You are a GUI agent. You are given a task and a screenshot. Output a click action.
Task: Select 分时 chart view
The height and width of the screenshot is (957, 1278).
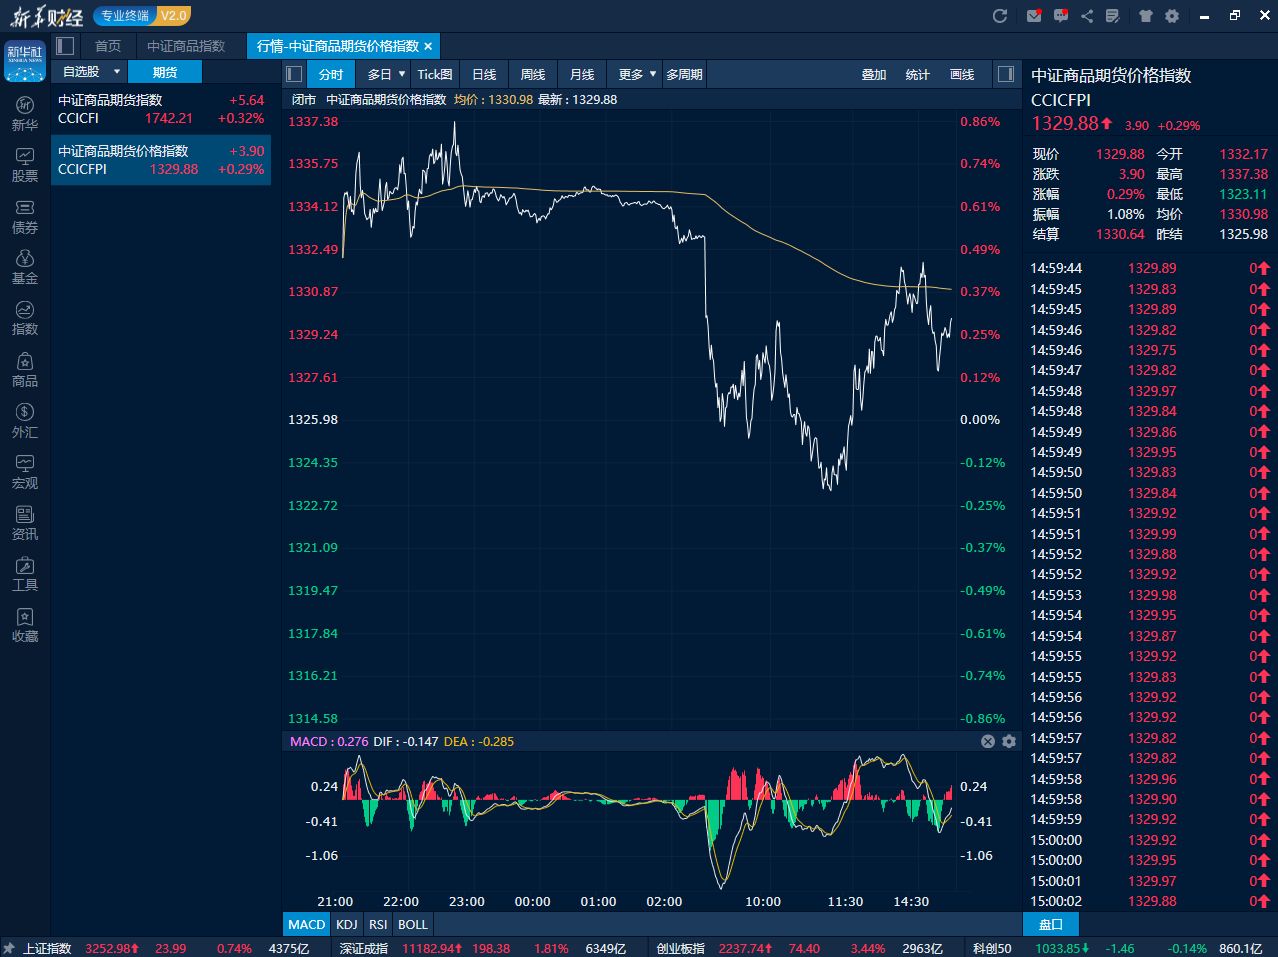pos(331,74)
